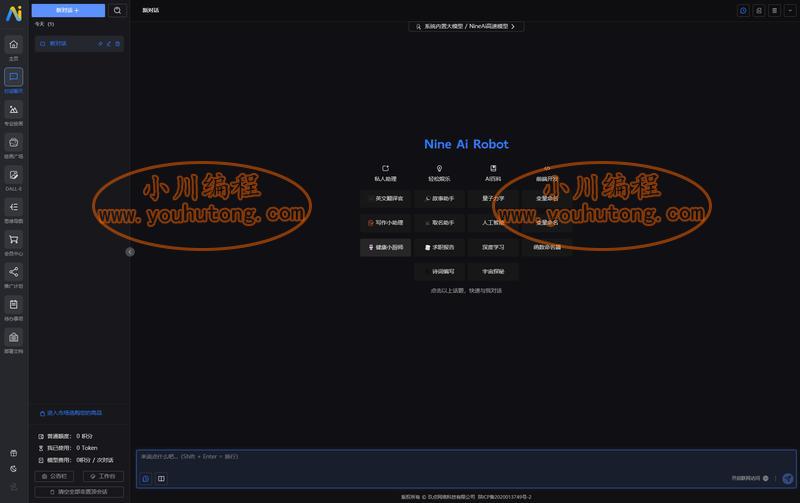
Task: Click the 健康小厨师 prompt chip
Action: [x=386, y=247]
